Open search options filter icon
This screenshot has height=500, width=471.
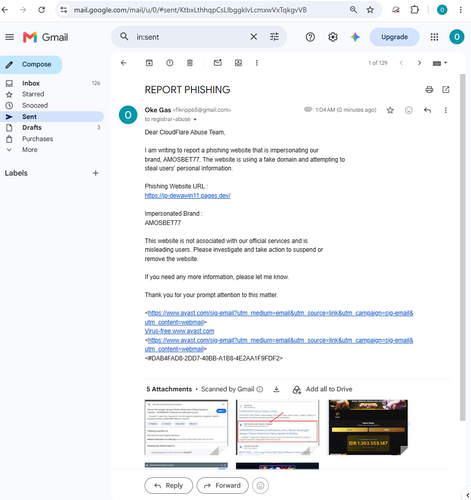click(274, 37)
